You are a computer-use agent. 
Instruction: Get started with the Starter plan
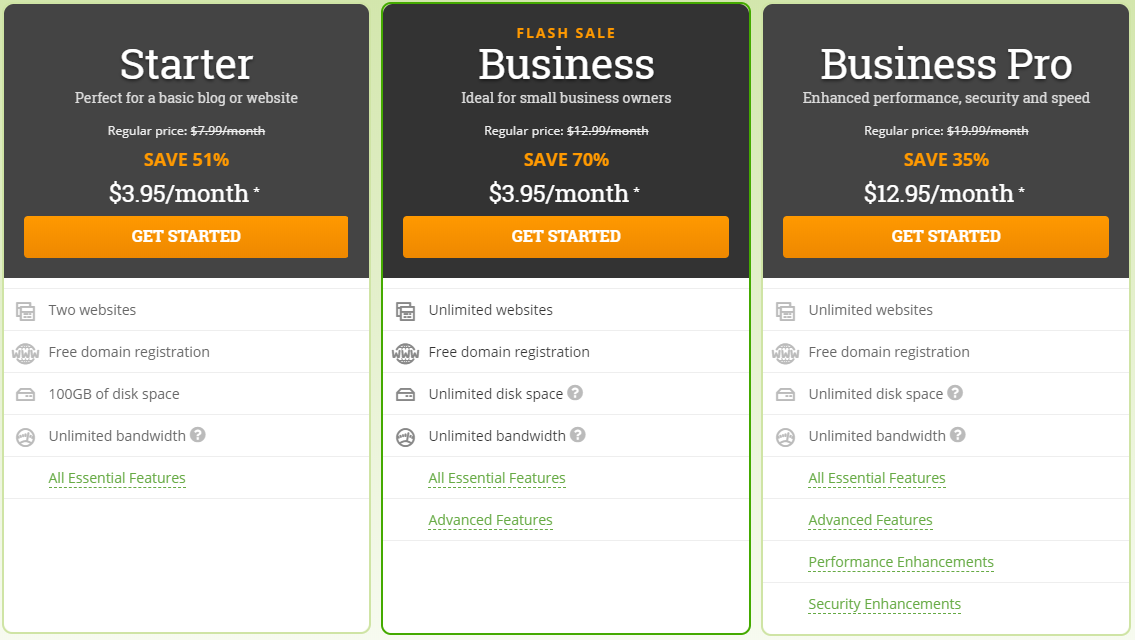pyautogui.click(x=186, y=237)
